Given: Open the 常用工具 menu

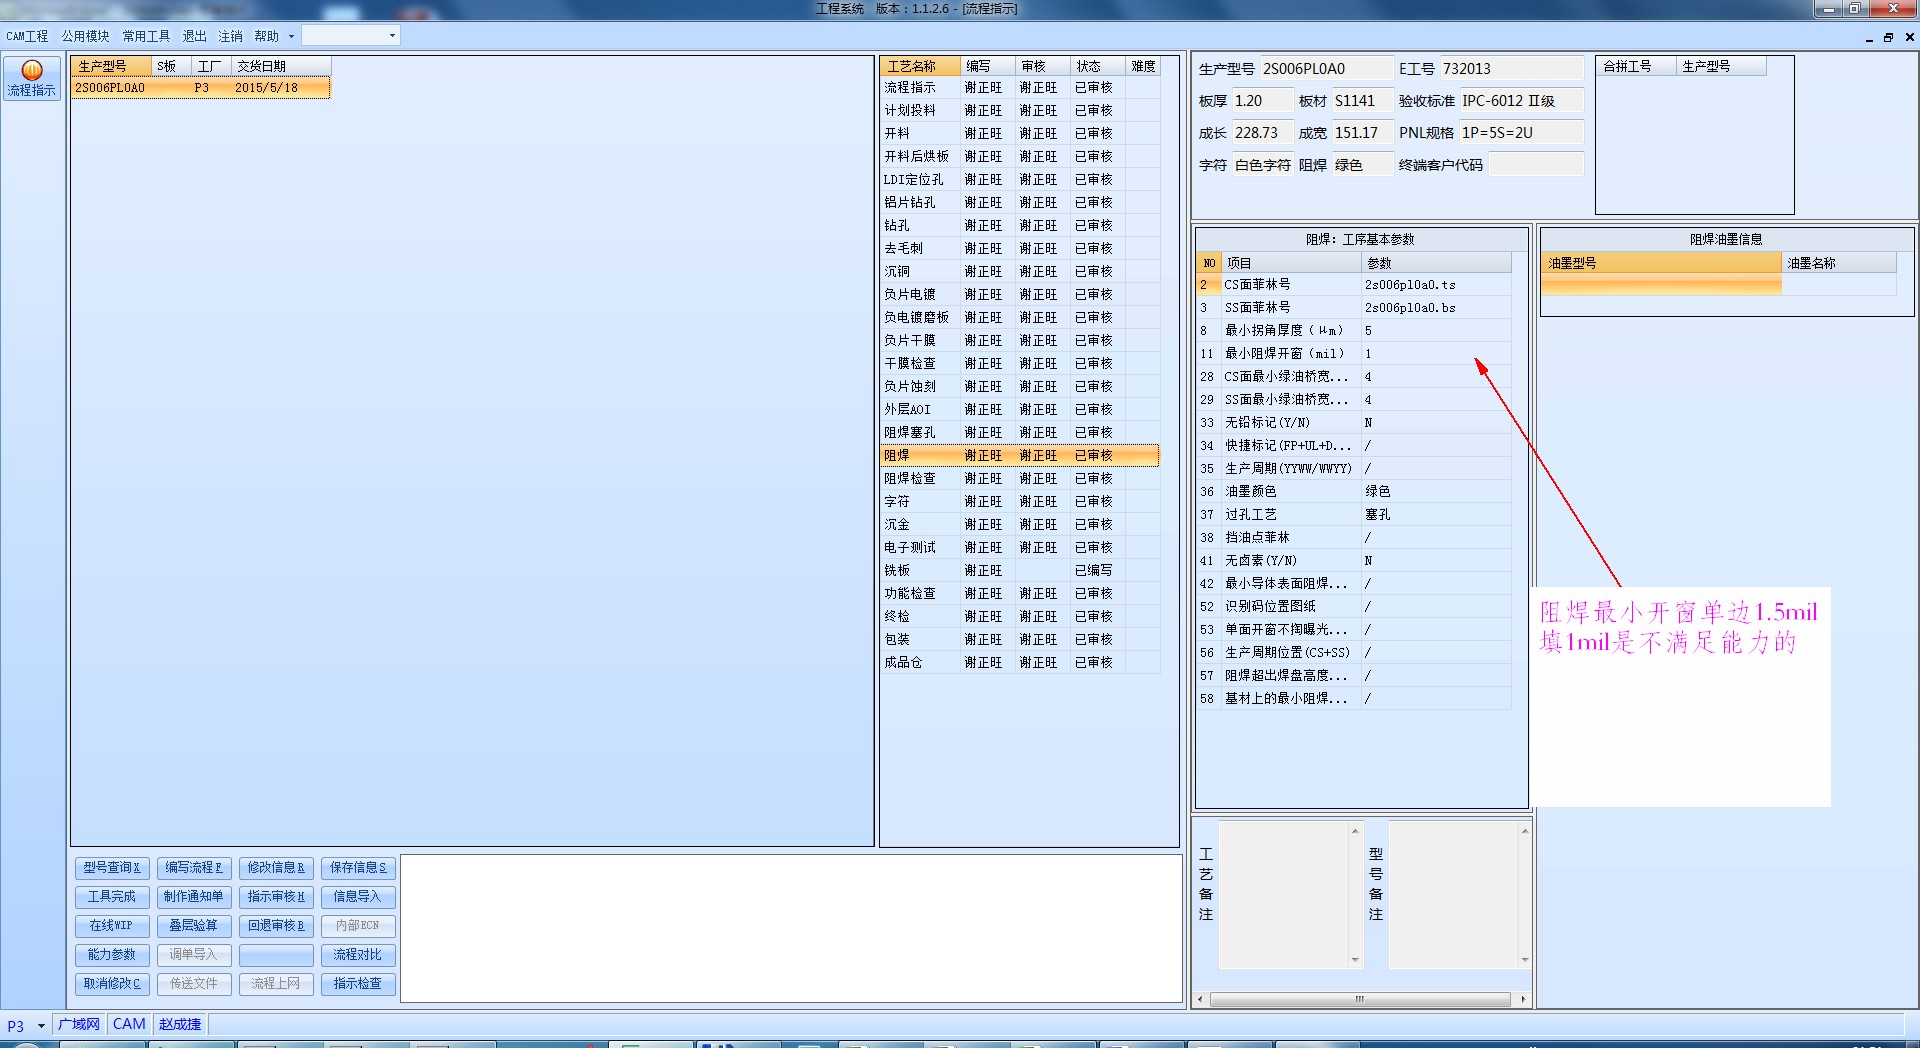Looking at the screenshot, I should (x=146, y=36).
